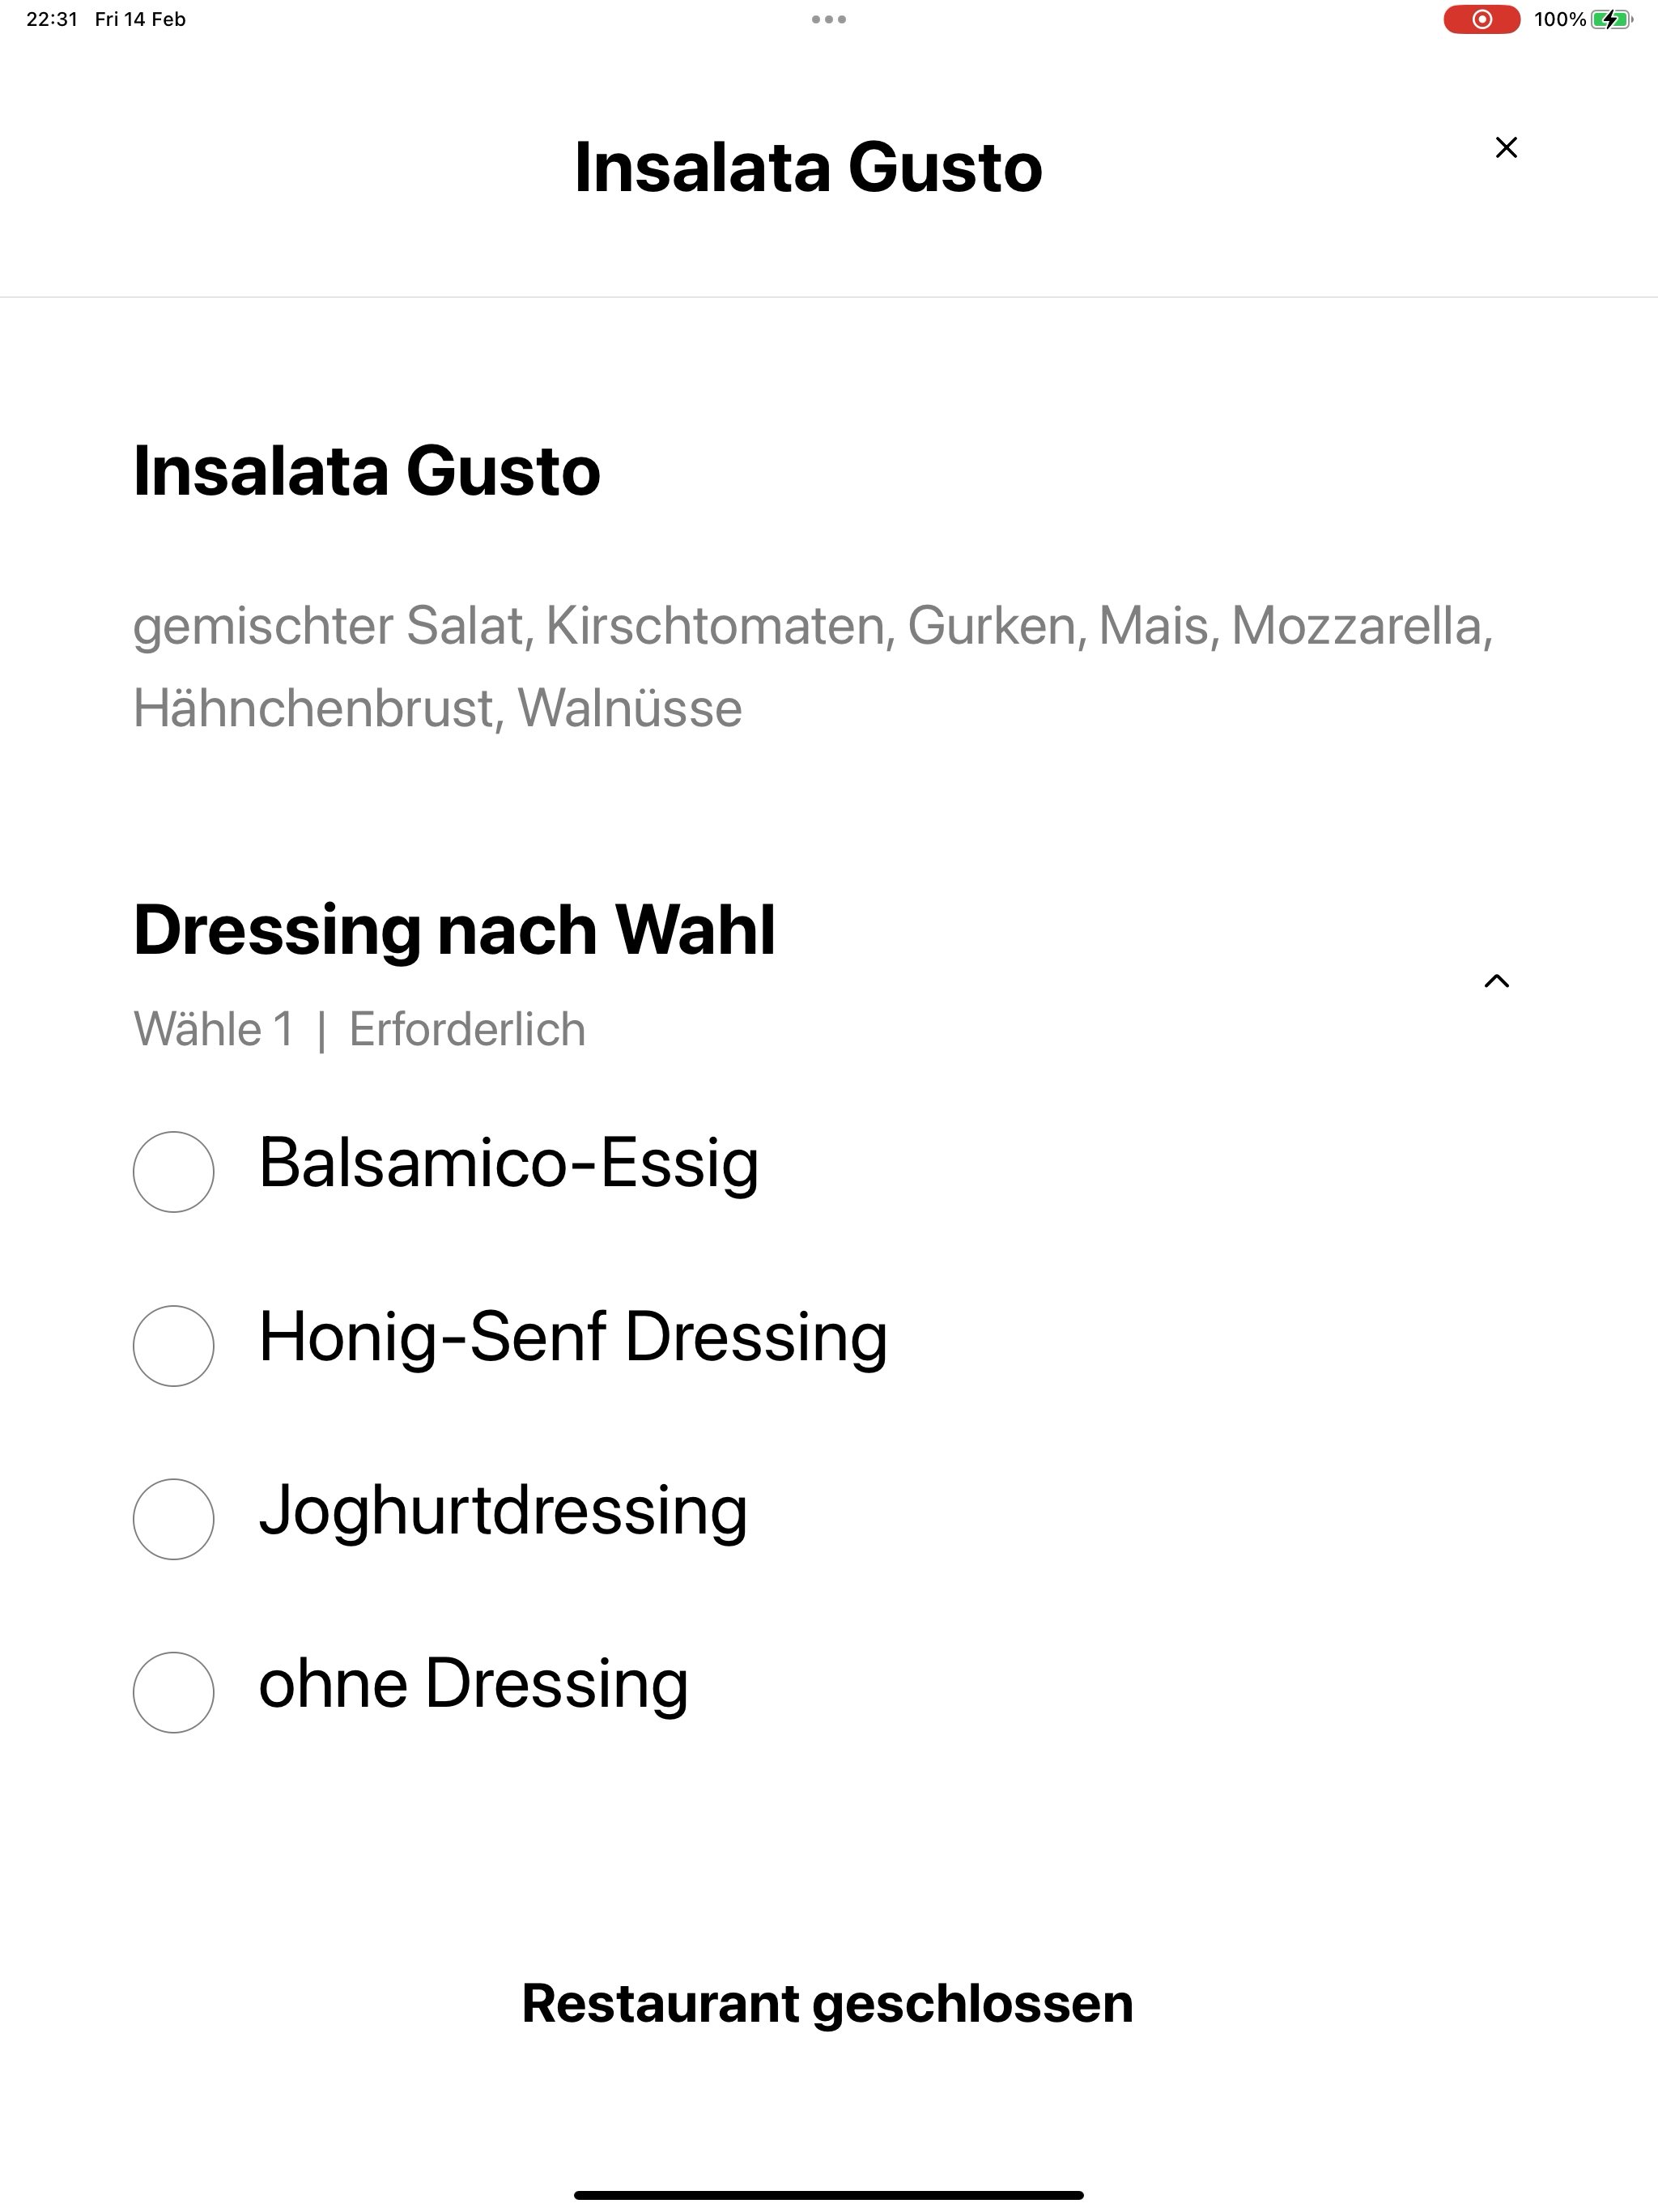
Task: Tap the salad ingredients description text
Action: pos(813,667)
